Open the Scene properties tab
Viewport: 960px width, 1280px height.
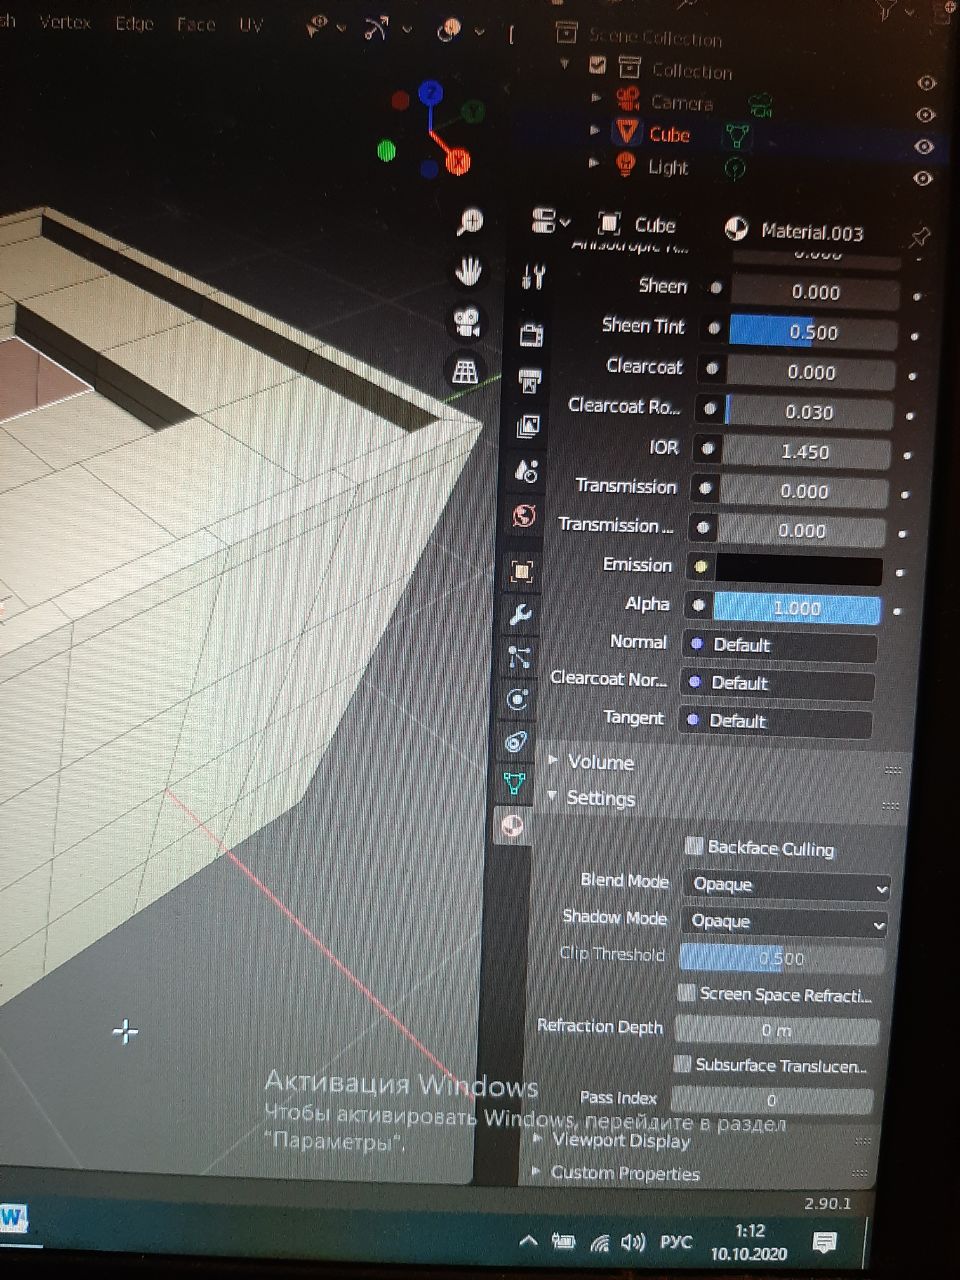coord(526,471)
